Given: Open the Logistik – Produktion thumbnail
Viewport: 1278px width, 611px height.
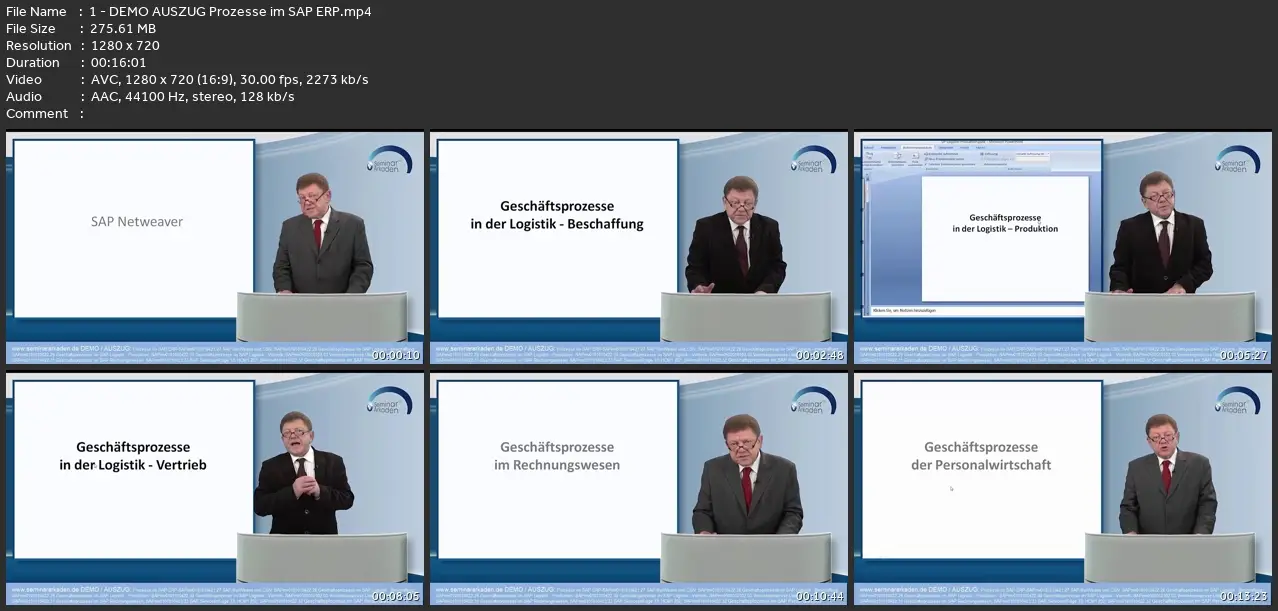Looking at the screenshot, I should click(1063, 248).
